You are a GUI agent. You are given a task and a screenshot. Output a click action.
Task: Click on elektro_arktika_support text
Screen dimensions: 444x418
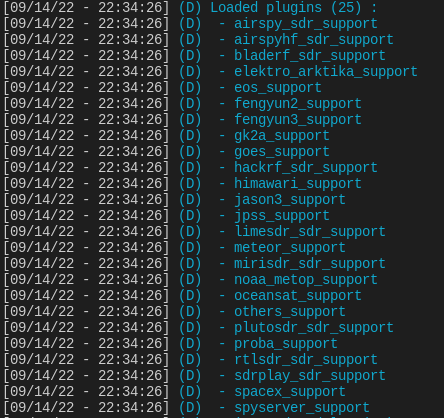[326, 72]
